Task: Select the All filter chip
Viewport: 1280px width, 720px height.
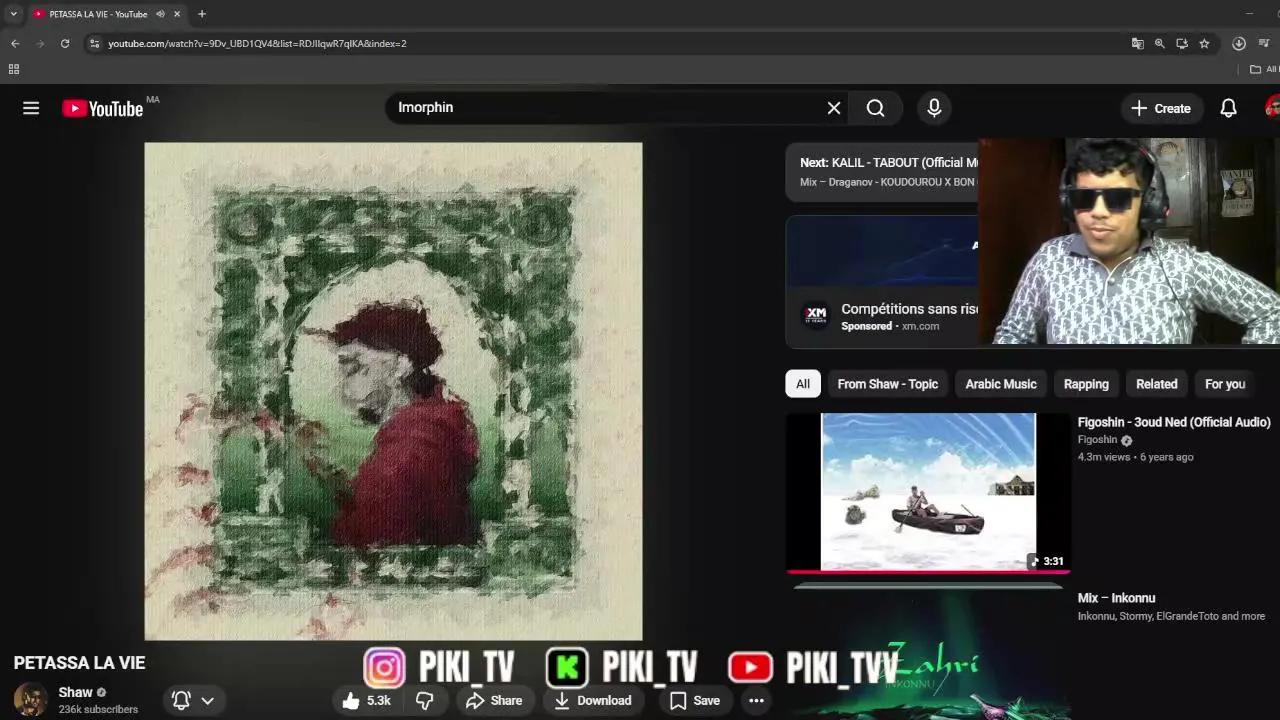Action: (x=803, y=384)
